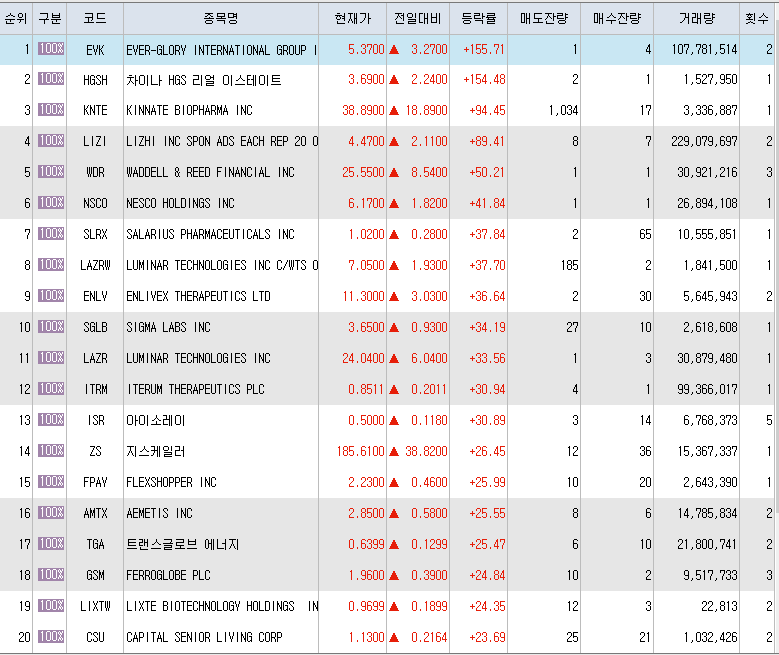
Task: Click the +24.35 change rate value
Action: point(487,606)
